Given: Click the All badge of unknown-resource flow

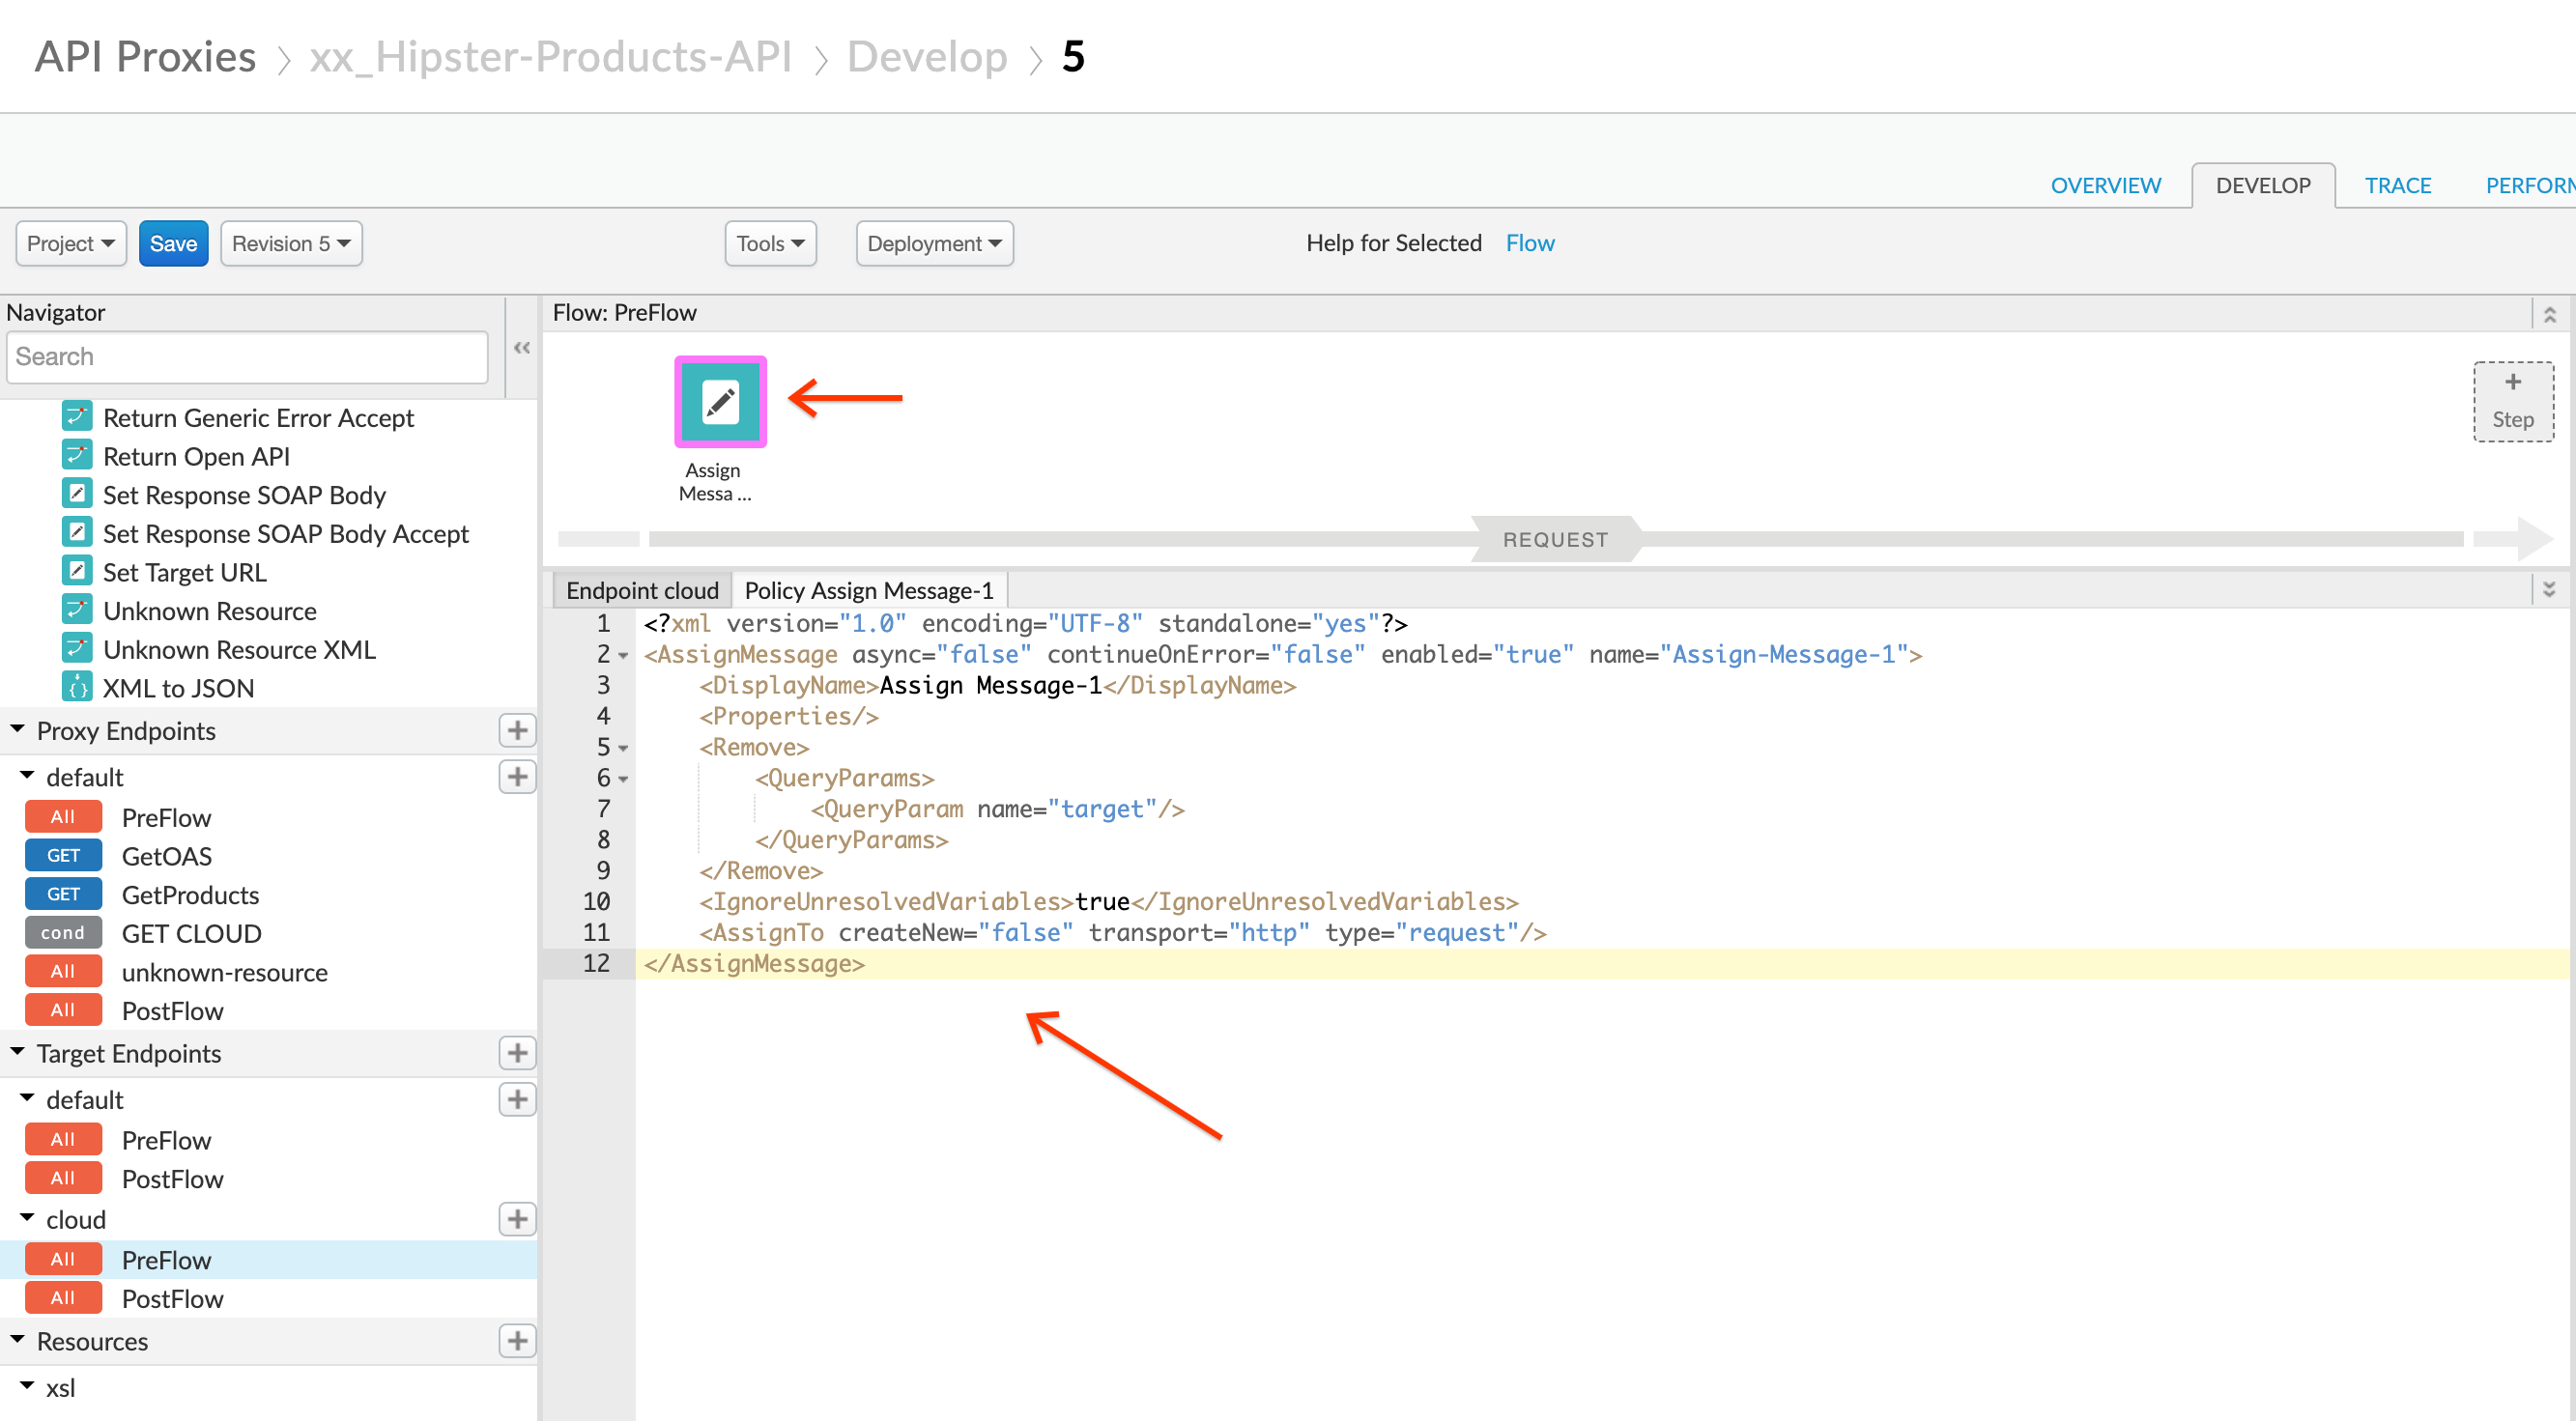Looking at the screenshot, I should 63,972.
